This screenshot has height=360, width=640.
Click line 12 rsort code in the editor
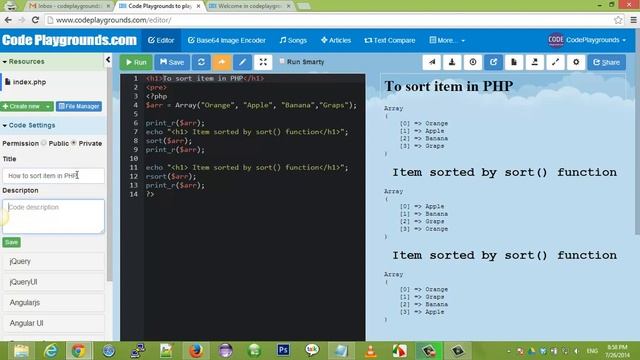pyautogui.click(x=171, y=176)
